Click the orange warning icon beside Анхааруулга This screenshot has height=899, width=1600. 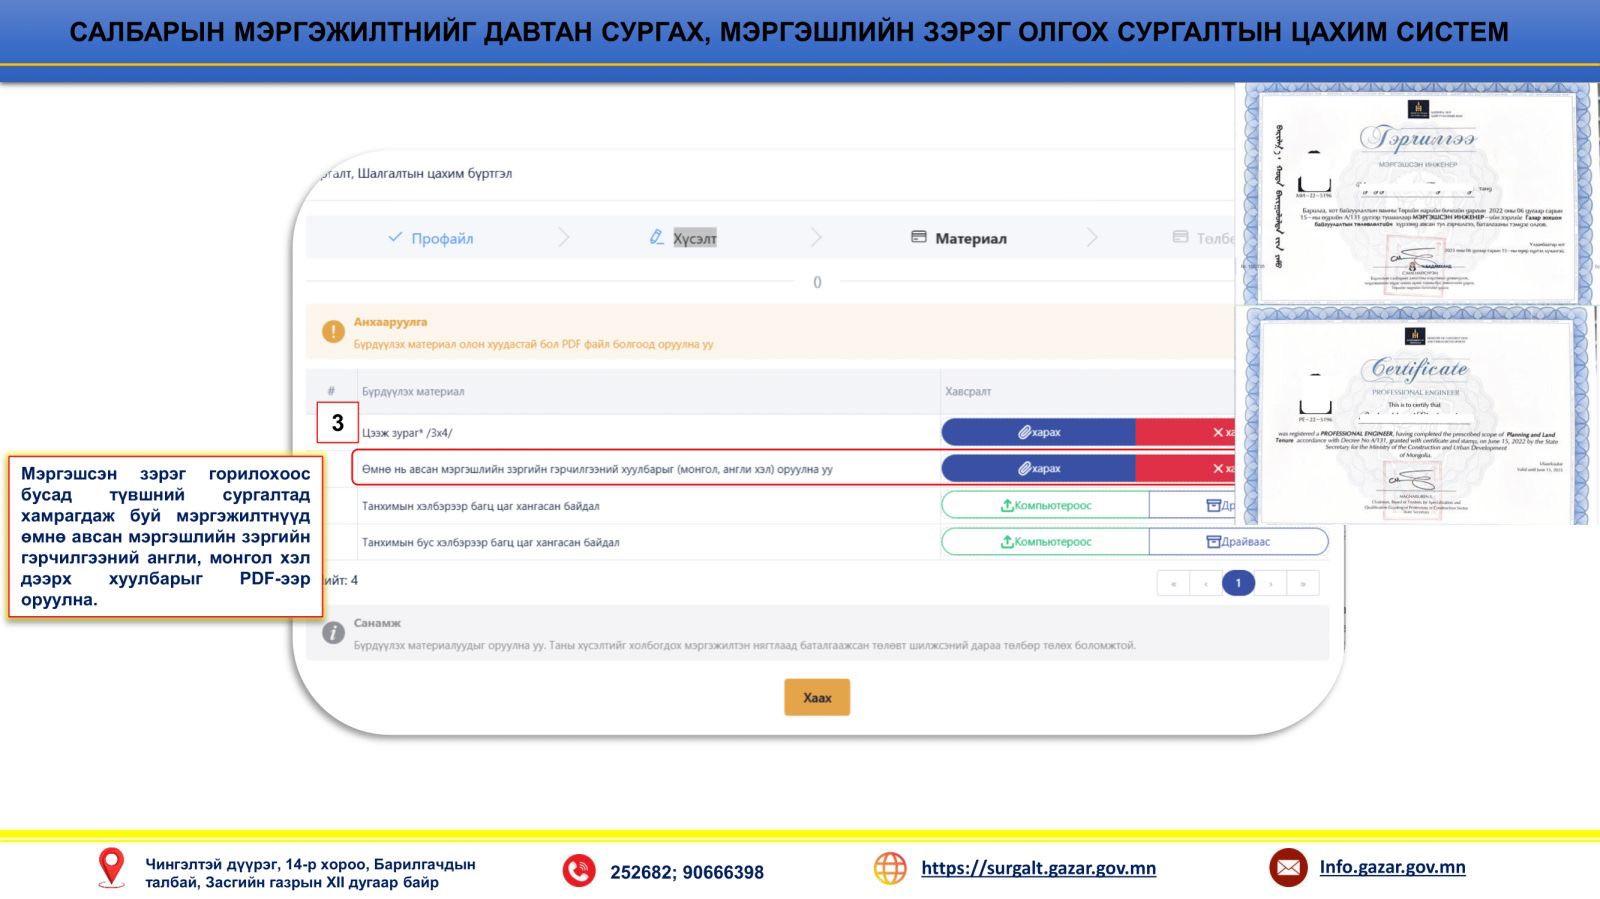click(333, 332)
